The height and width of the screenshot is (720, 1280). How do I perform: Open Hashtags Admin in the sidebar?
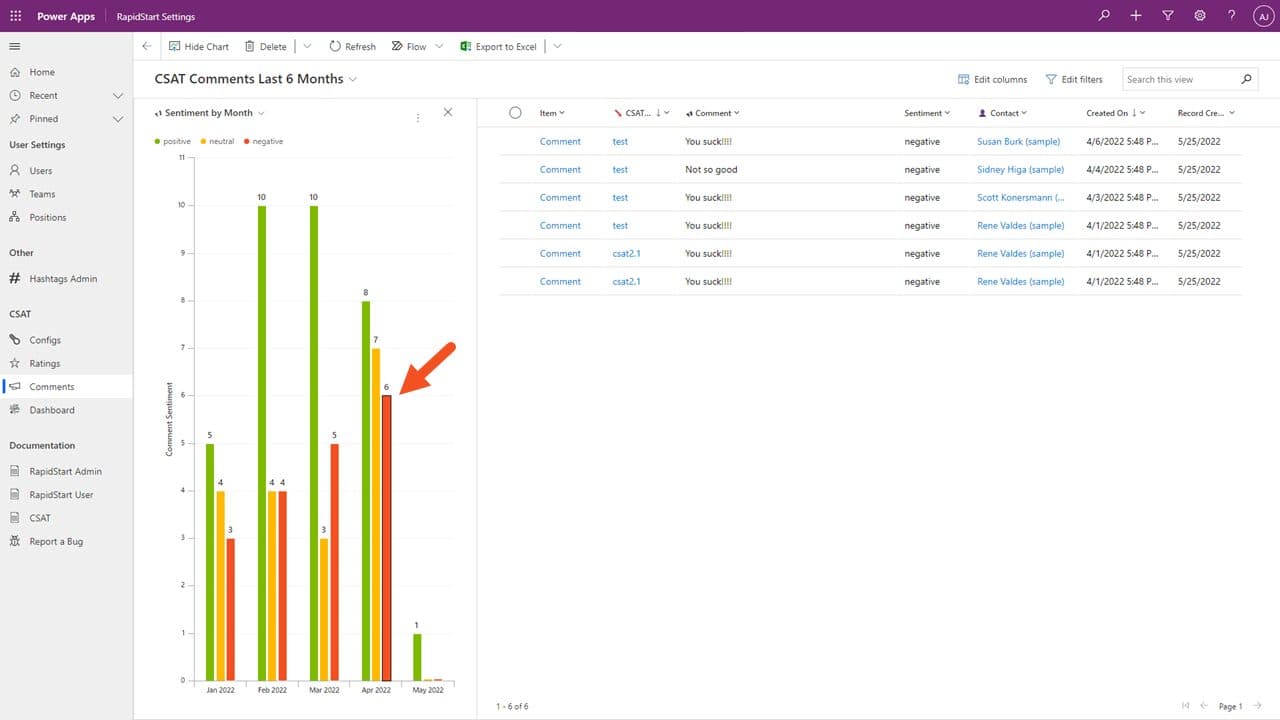63,279
